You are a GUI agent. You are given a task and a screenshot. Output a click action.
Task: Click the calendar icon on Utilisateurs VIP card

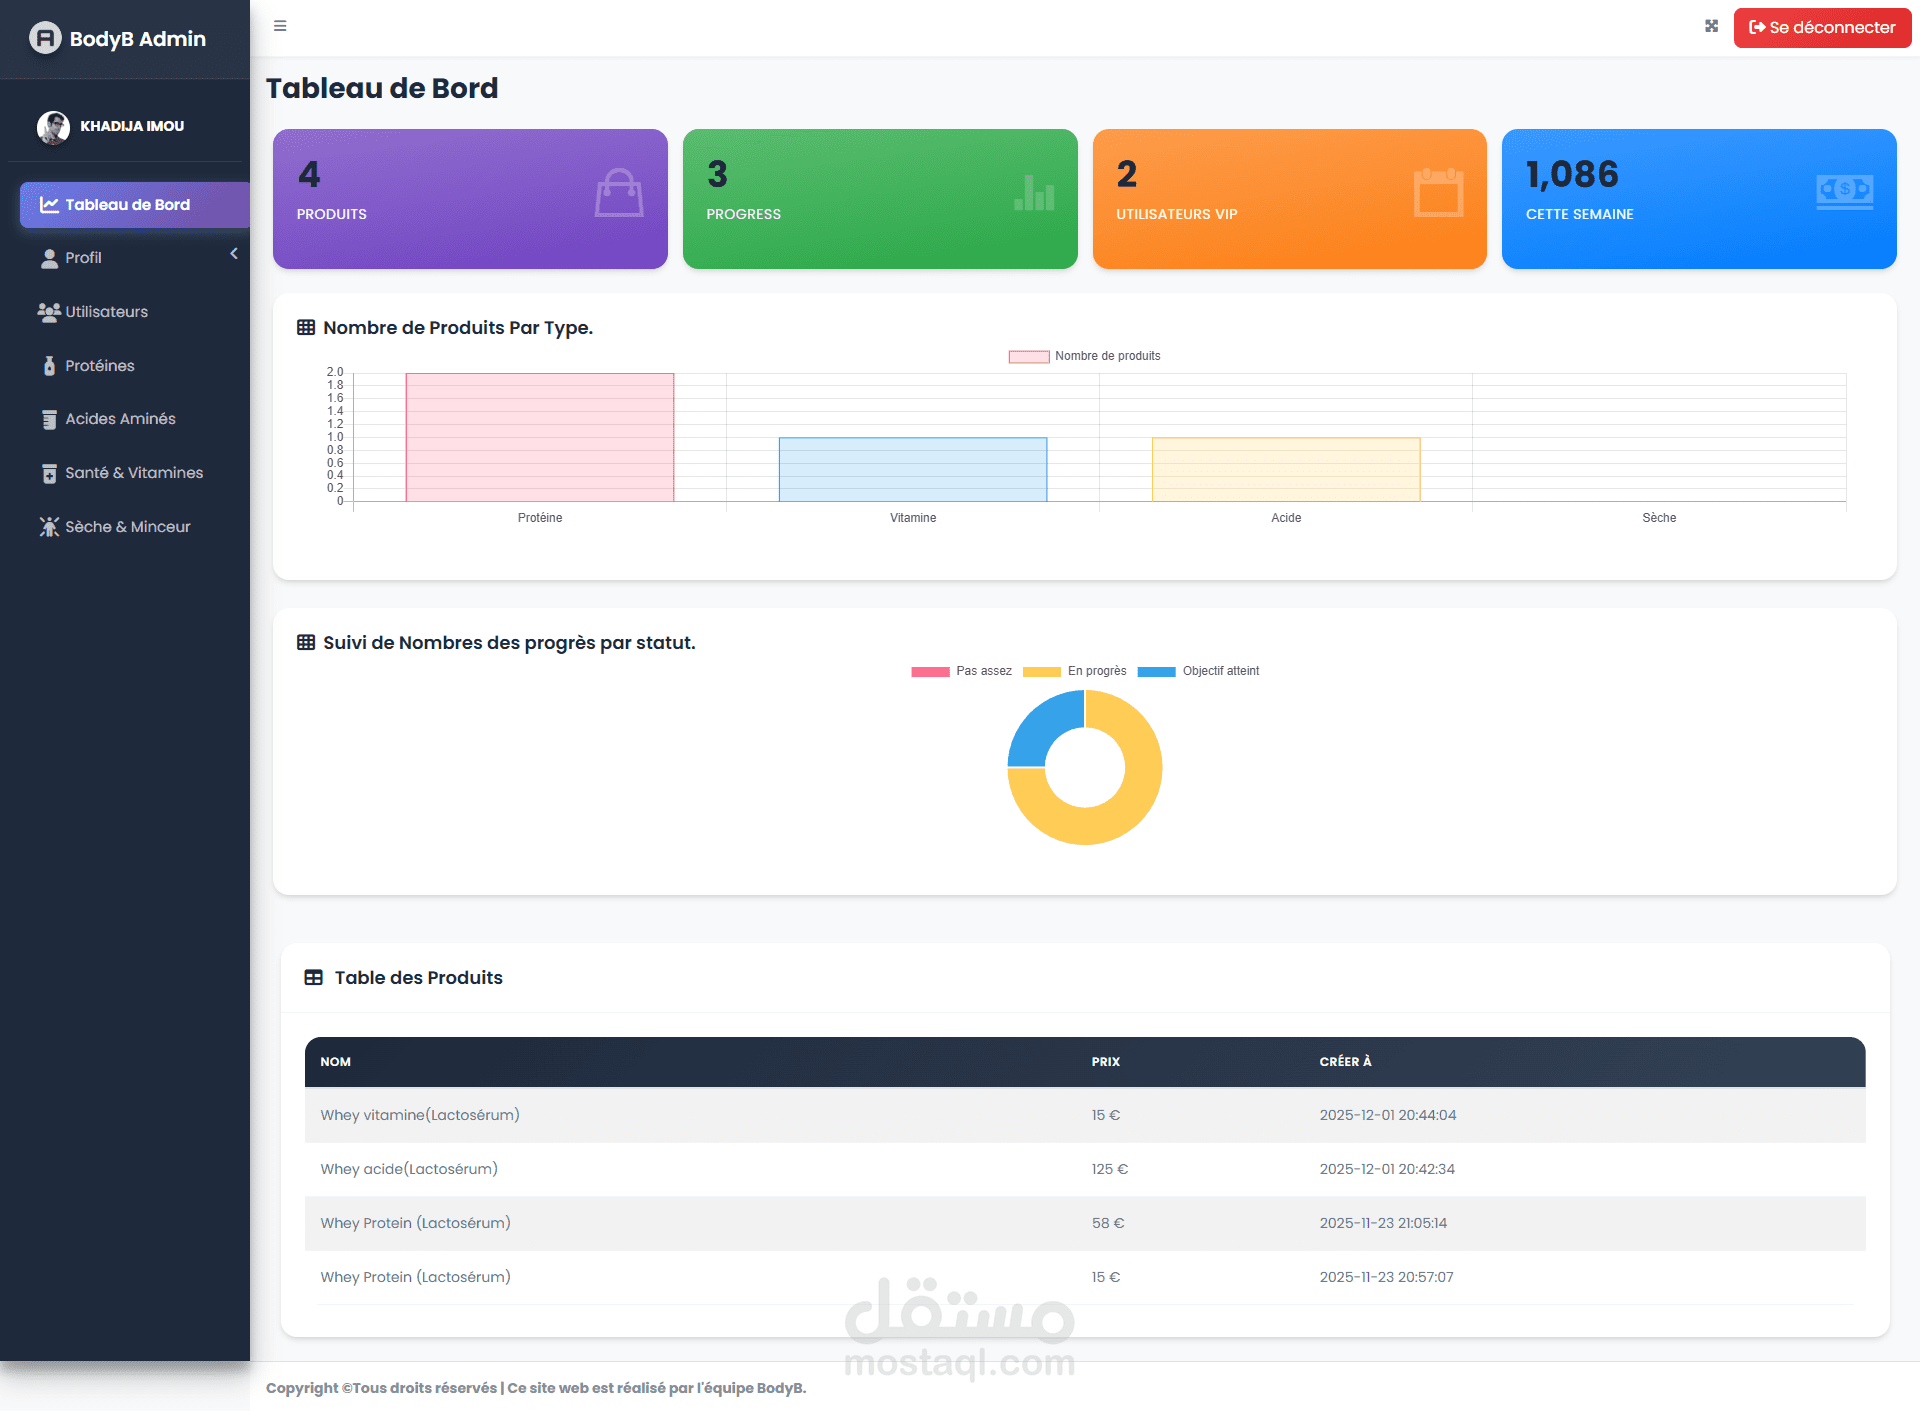[x=1438, y=192]
